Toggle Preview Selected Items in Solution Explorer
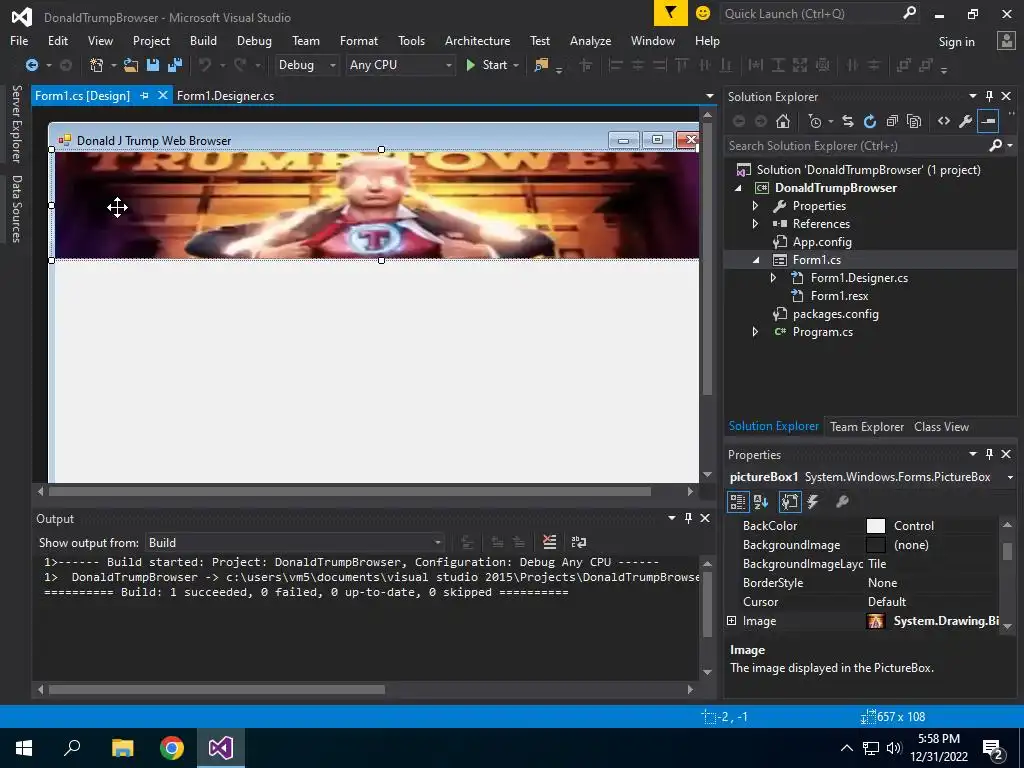Screen dimensions: 1024x768 988,121
